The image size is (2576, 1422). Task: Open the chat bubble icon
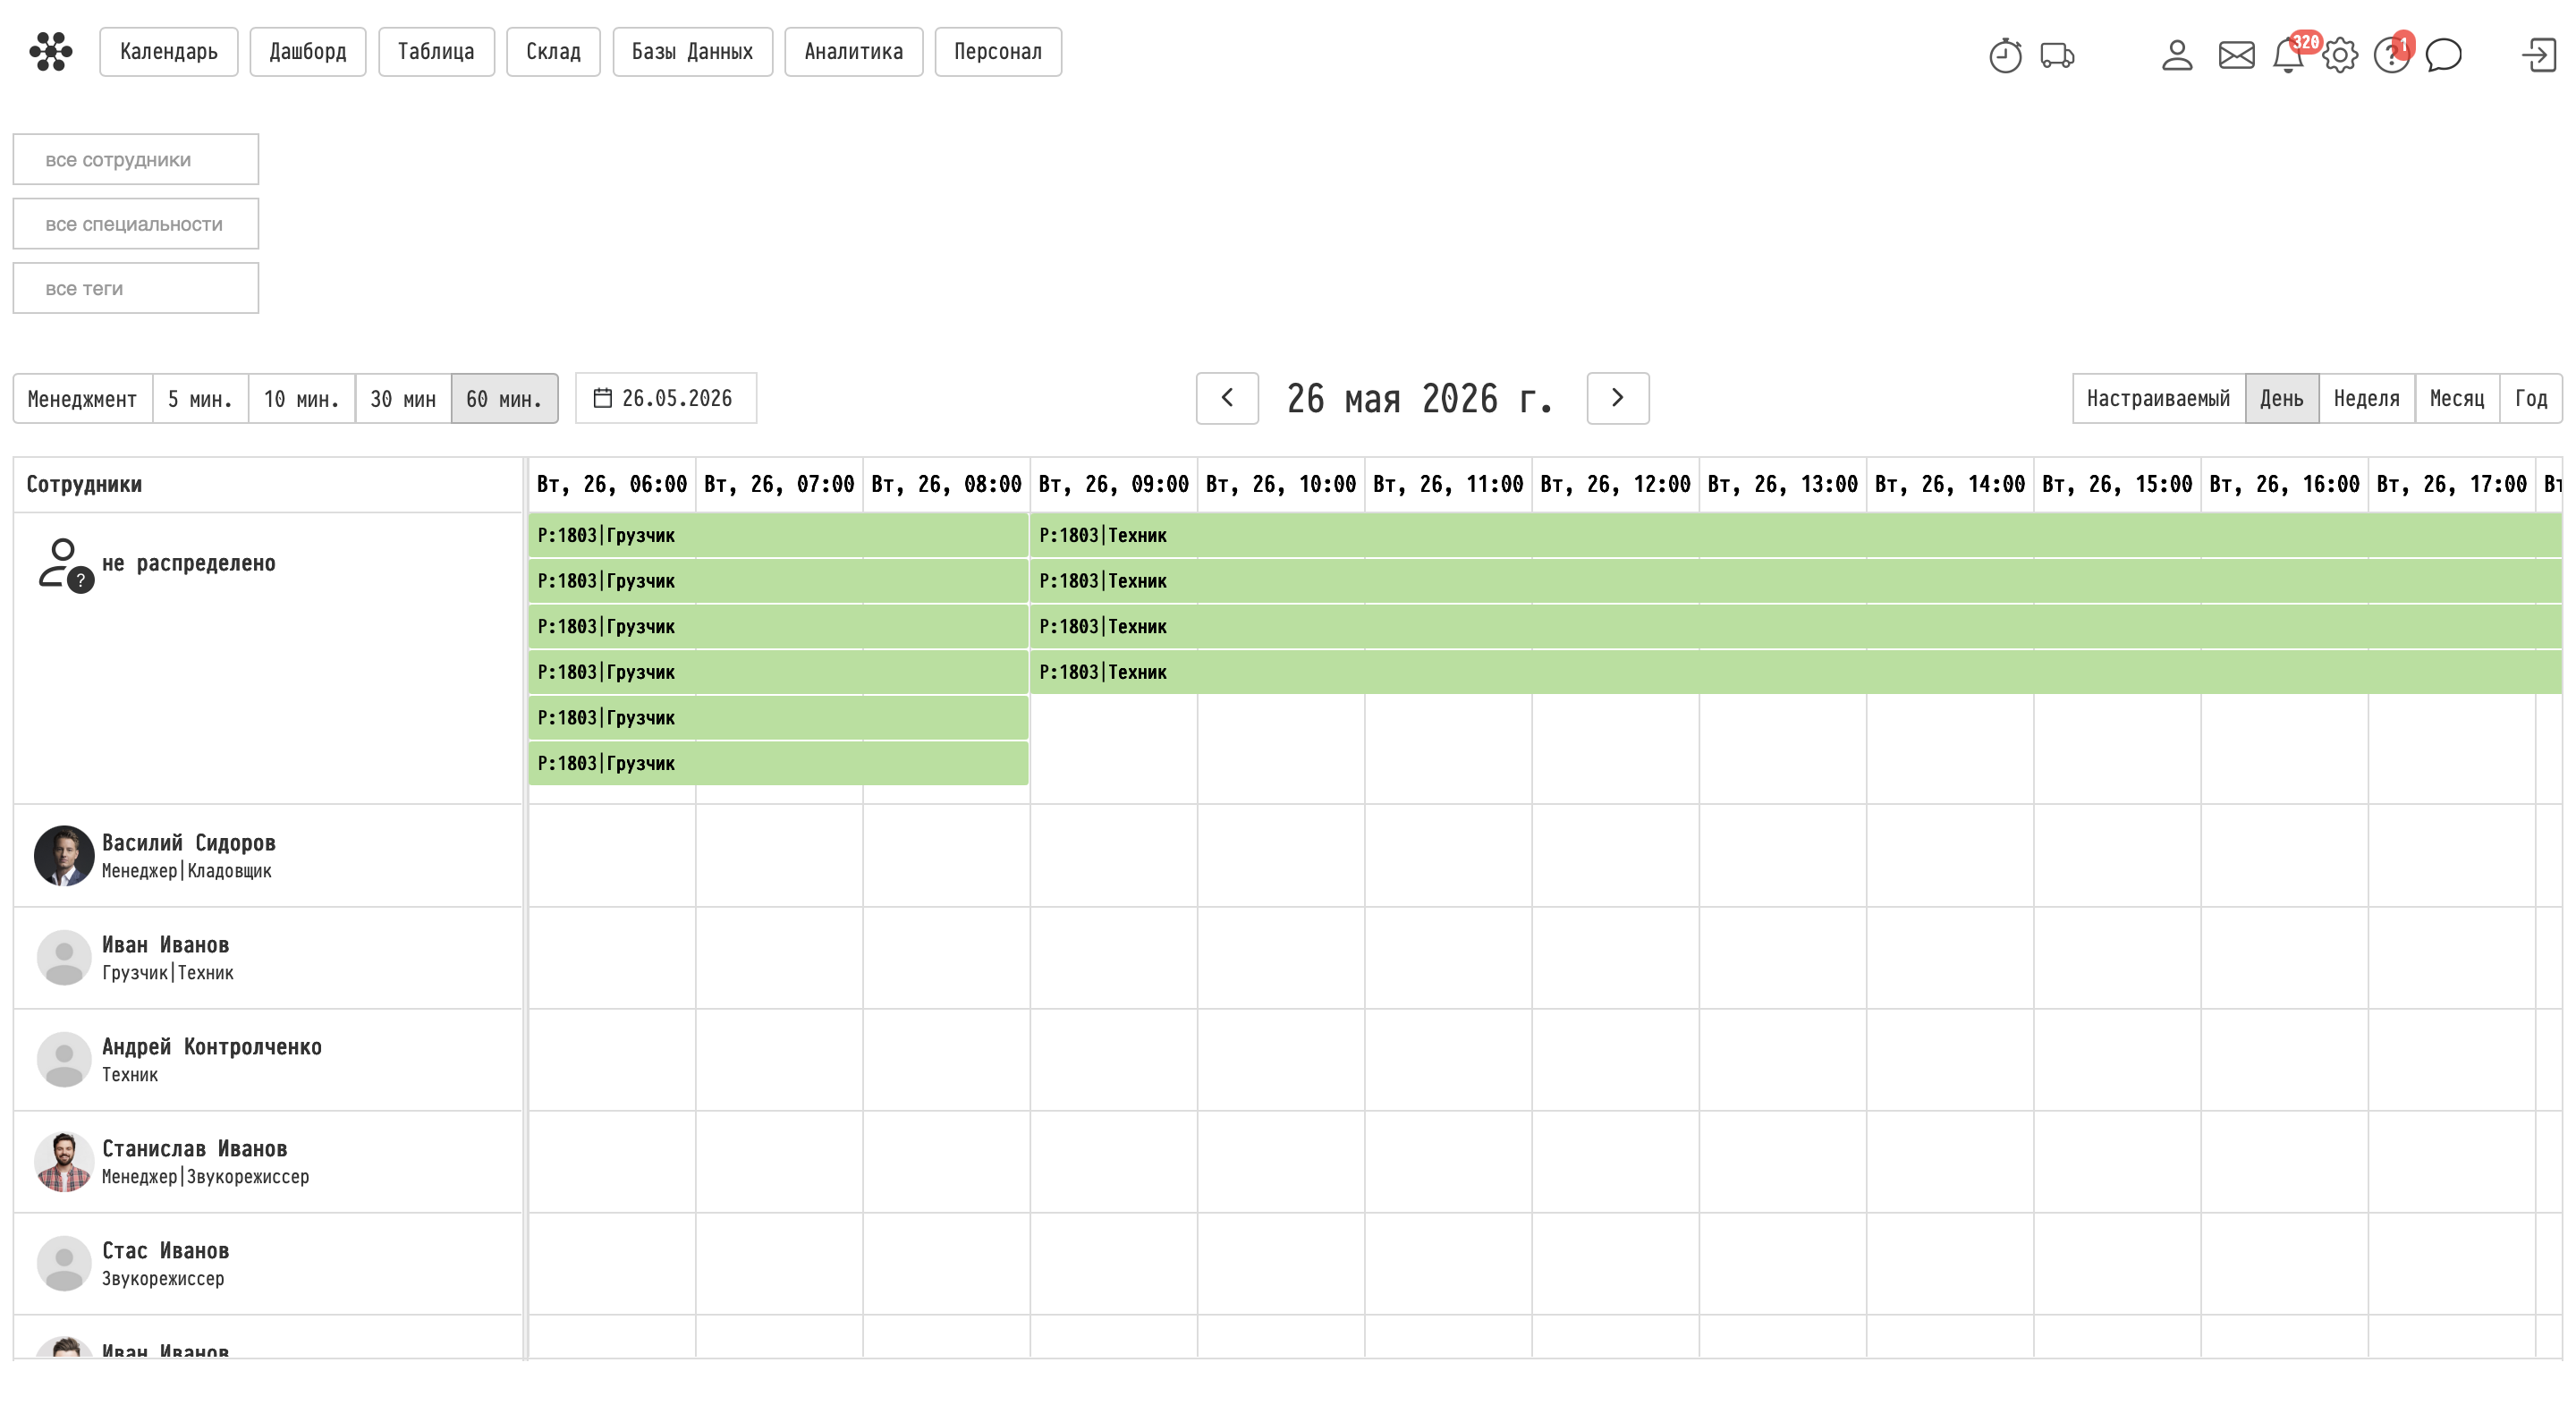[2443, 55]
